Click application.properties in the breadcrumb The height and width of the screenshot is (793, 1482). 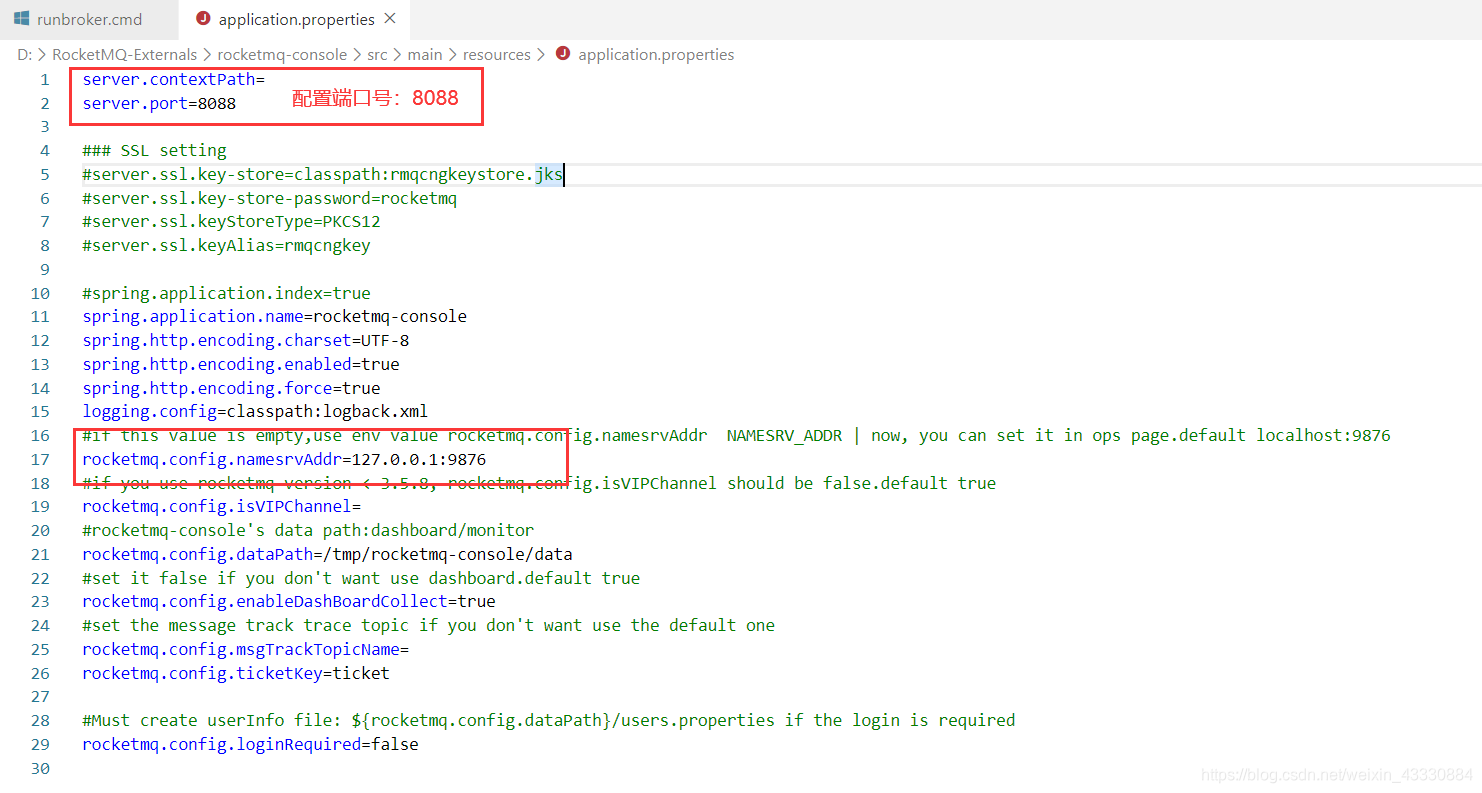(656, 54)
